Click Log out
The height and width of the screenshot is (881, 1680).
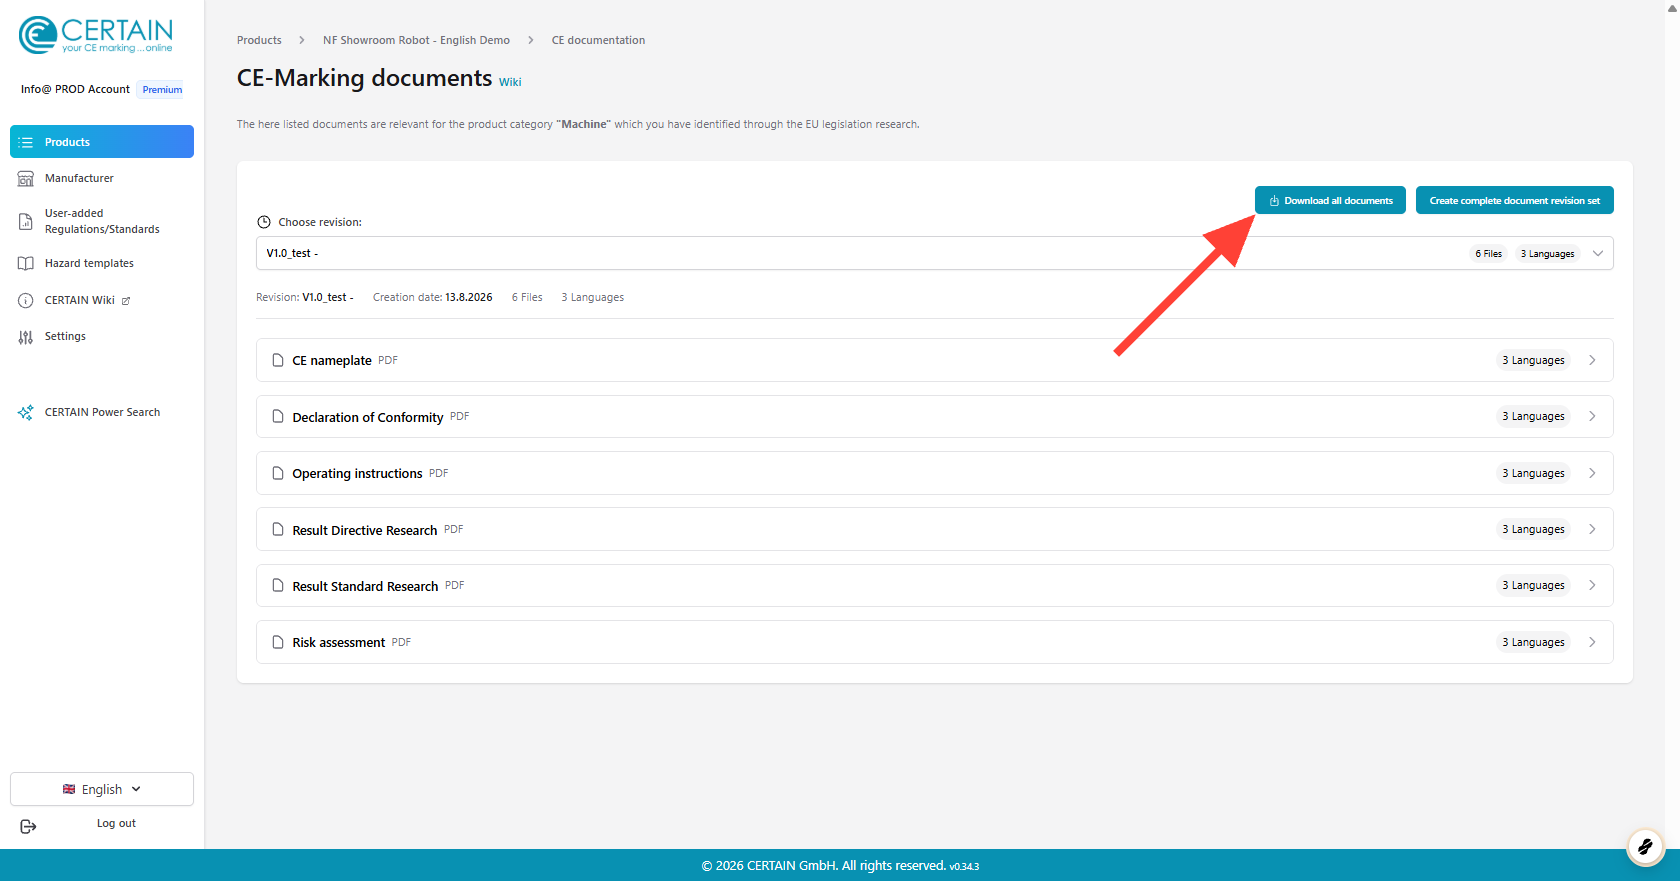(x=116, y=823)
